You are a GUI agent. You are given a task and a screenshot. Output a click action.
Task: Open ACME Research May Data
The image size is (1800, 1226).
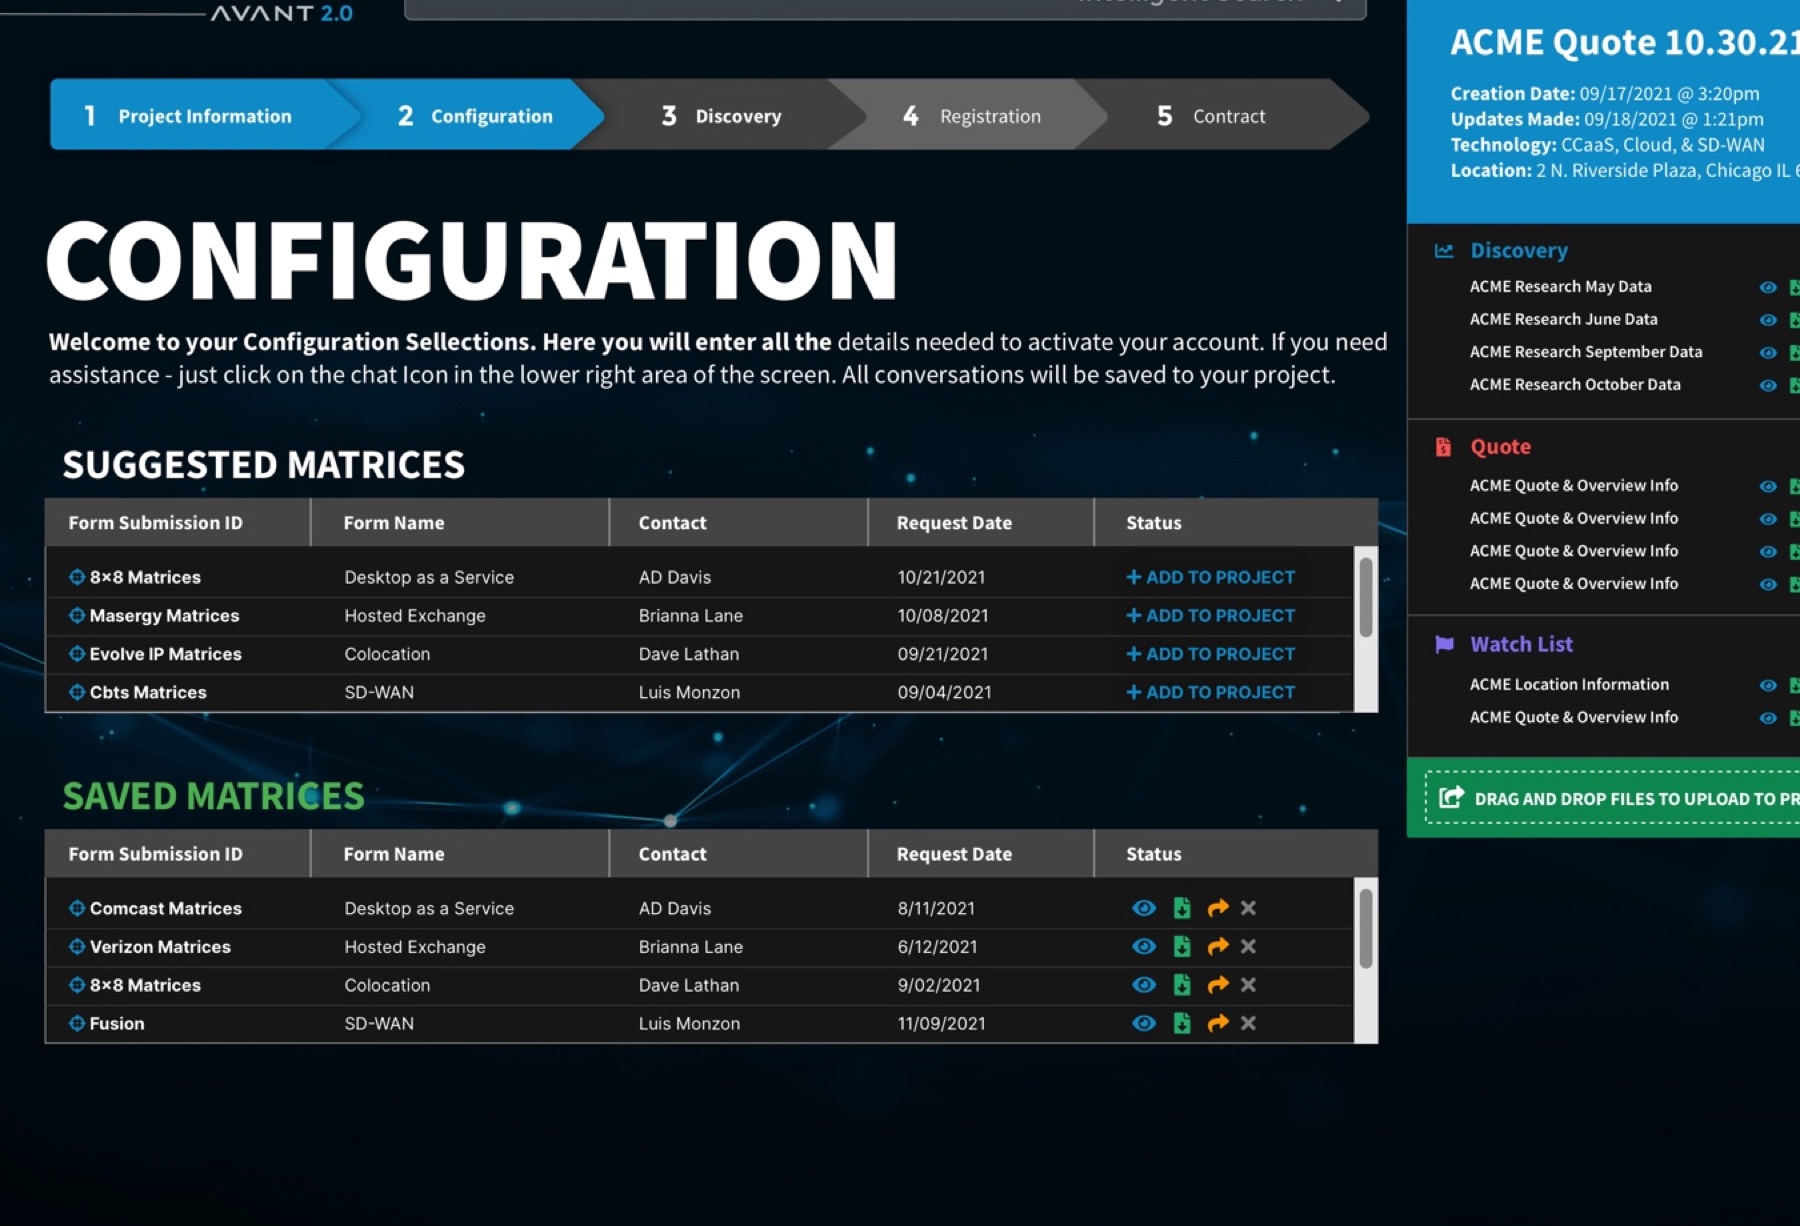(x=1560, y=287)
